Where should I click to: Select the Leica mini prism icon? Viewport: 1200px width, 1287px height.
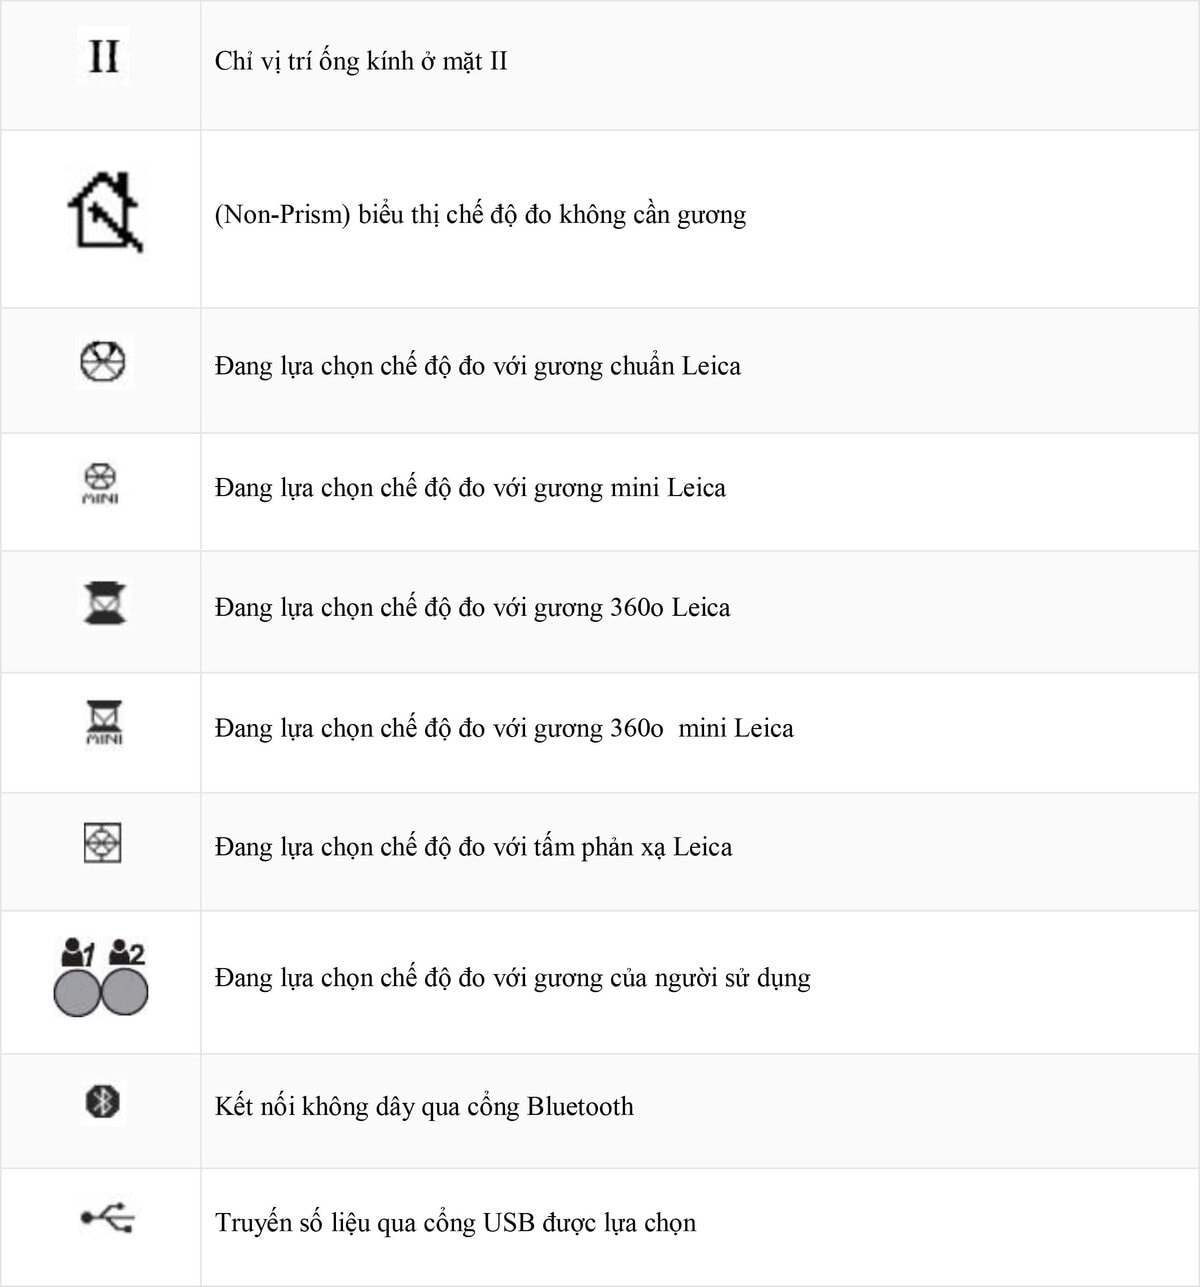click(x=100, y=483)
